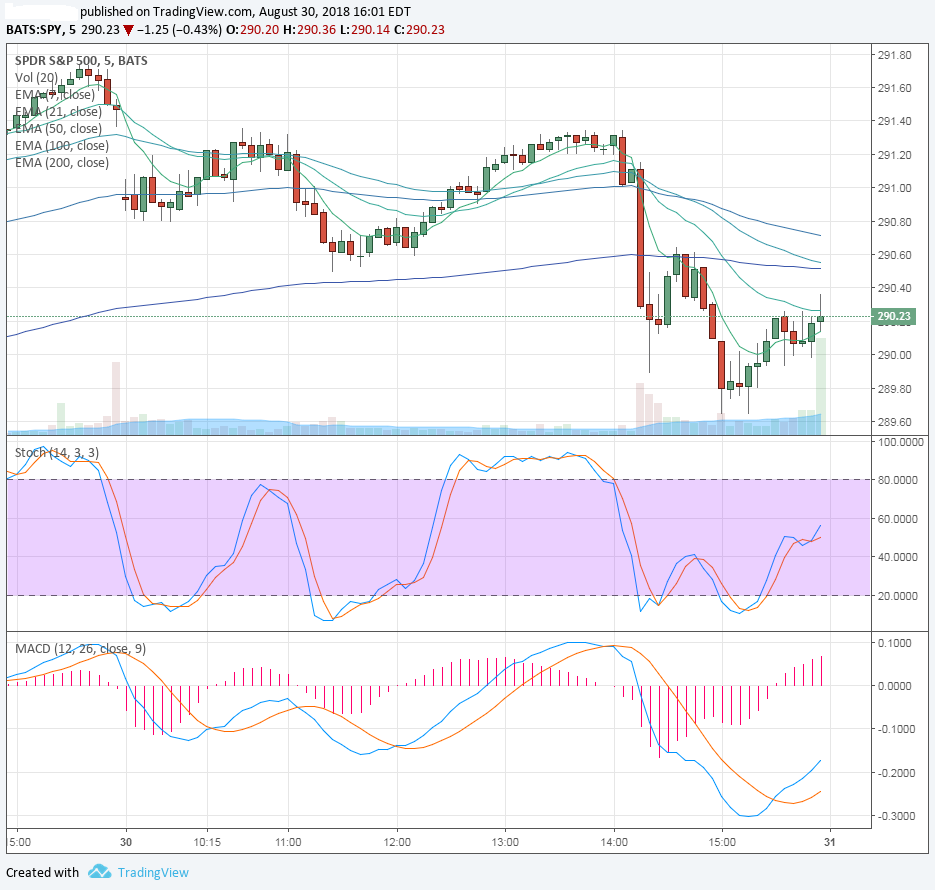Click the 20.0000 stochastic level label

[897, 596]
